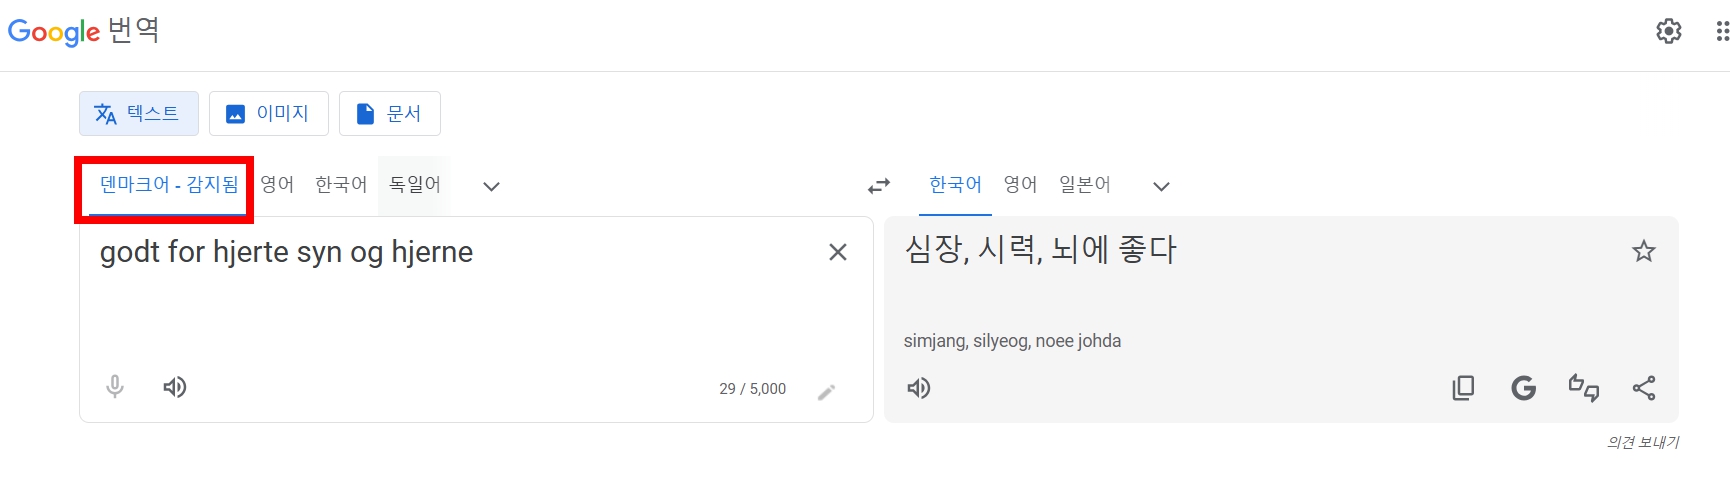Share the translation

(1644, 388)
